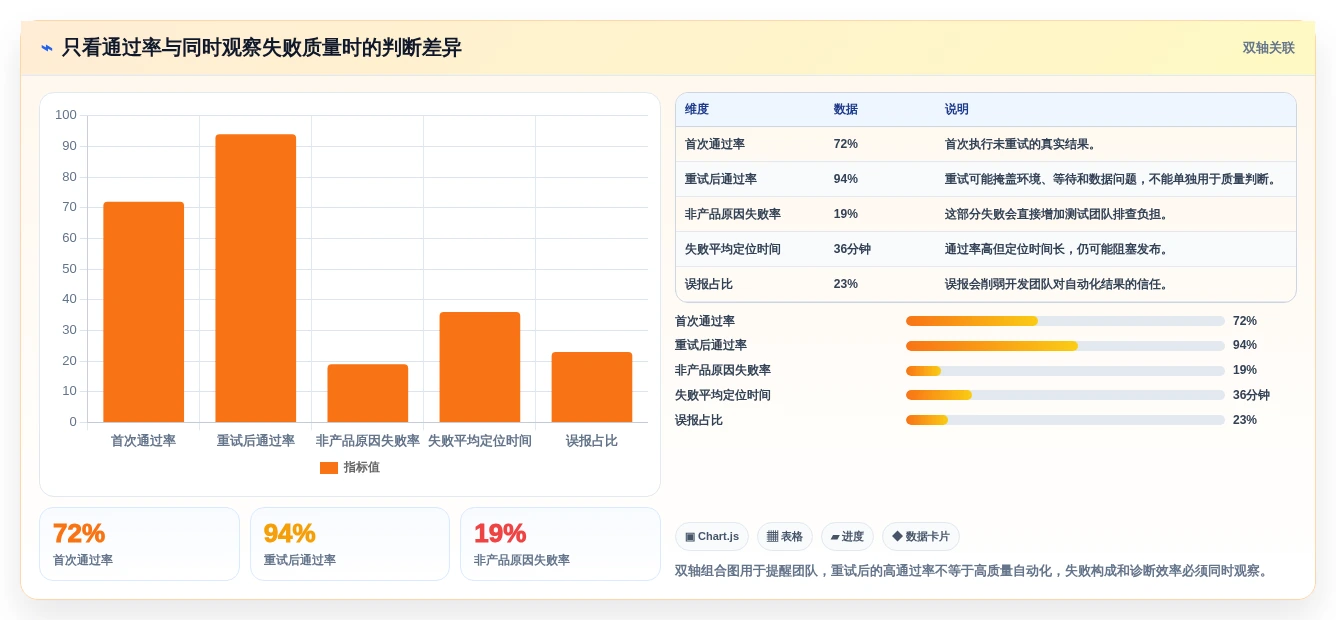Click the description starting with 通过率高但定位时间长
The image size is (1336, 620).
tap(1058, 249)
